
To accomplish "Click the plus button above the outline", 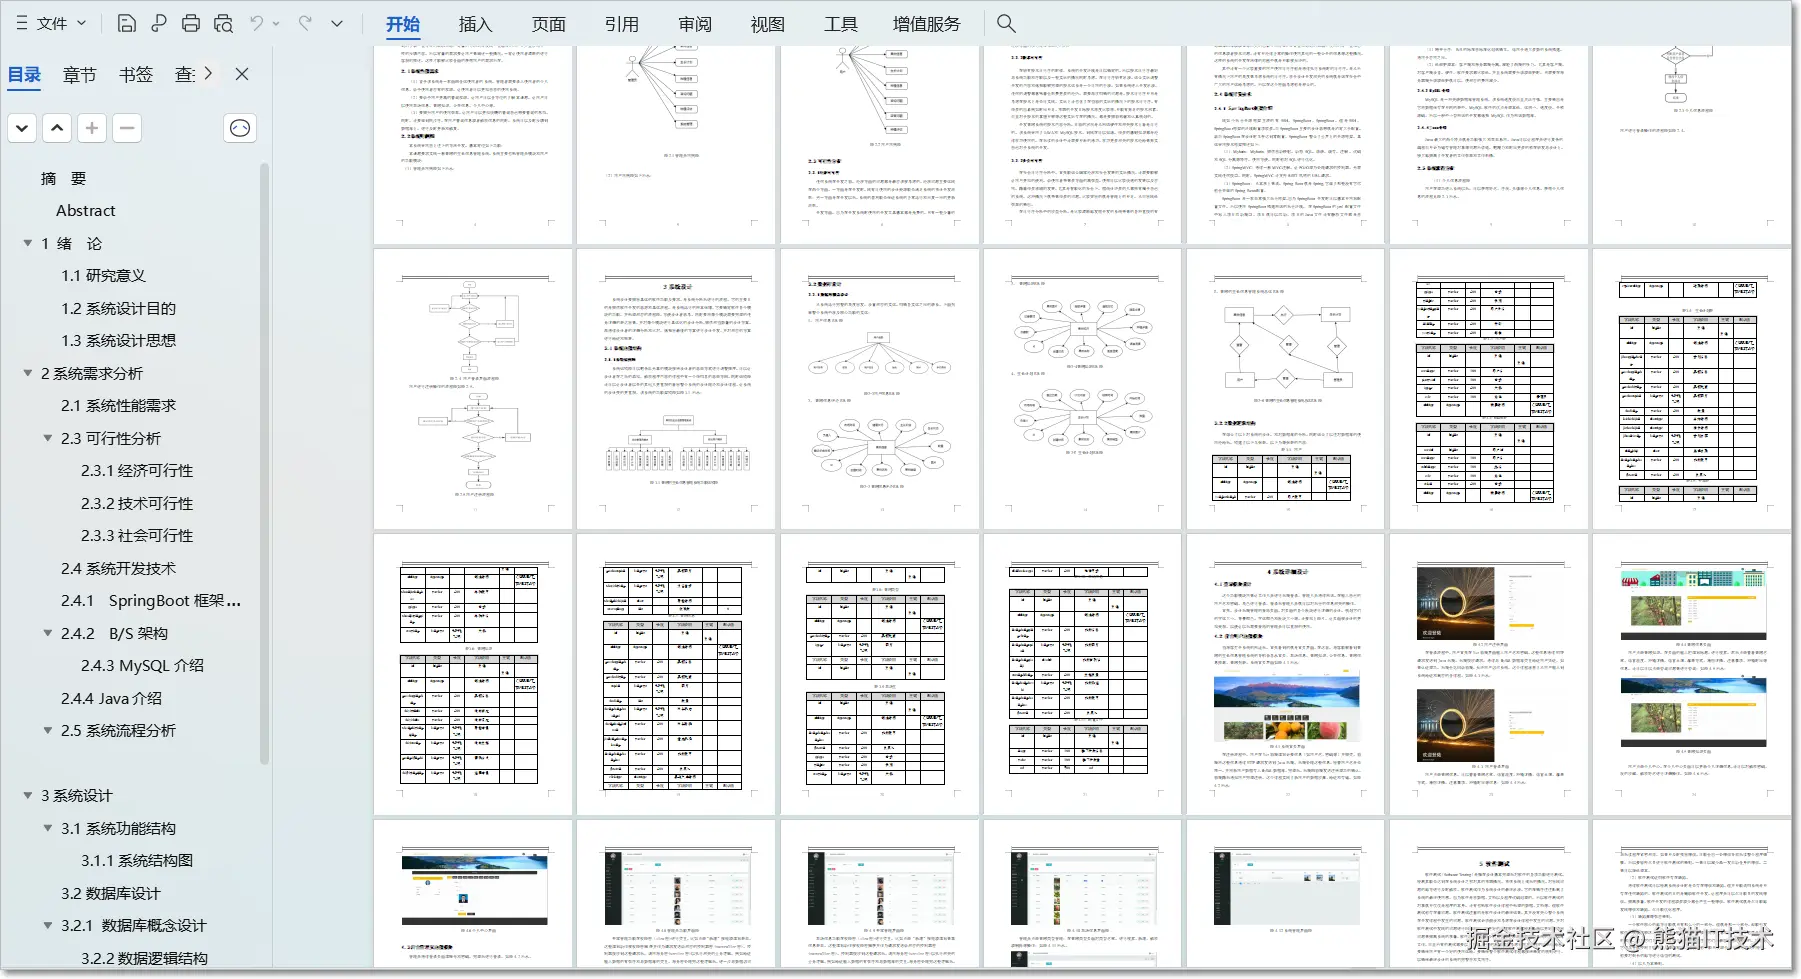I will pos(92,128).
